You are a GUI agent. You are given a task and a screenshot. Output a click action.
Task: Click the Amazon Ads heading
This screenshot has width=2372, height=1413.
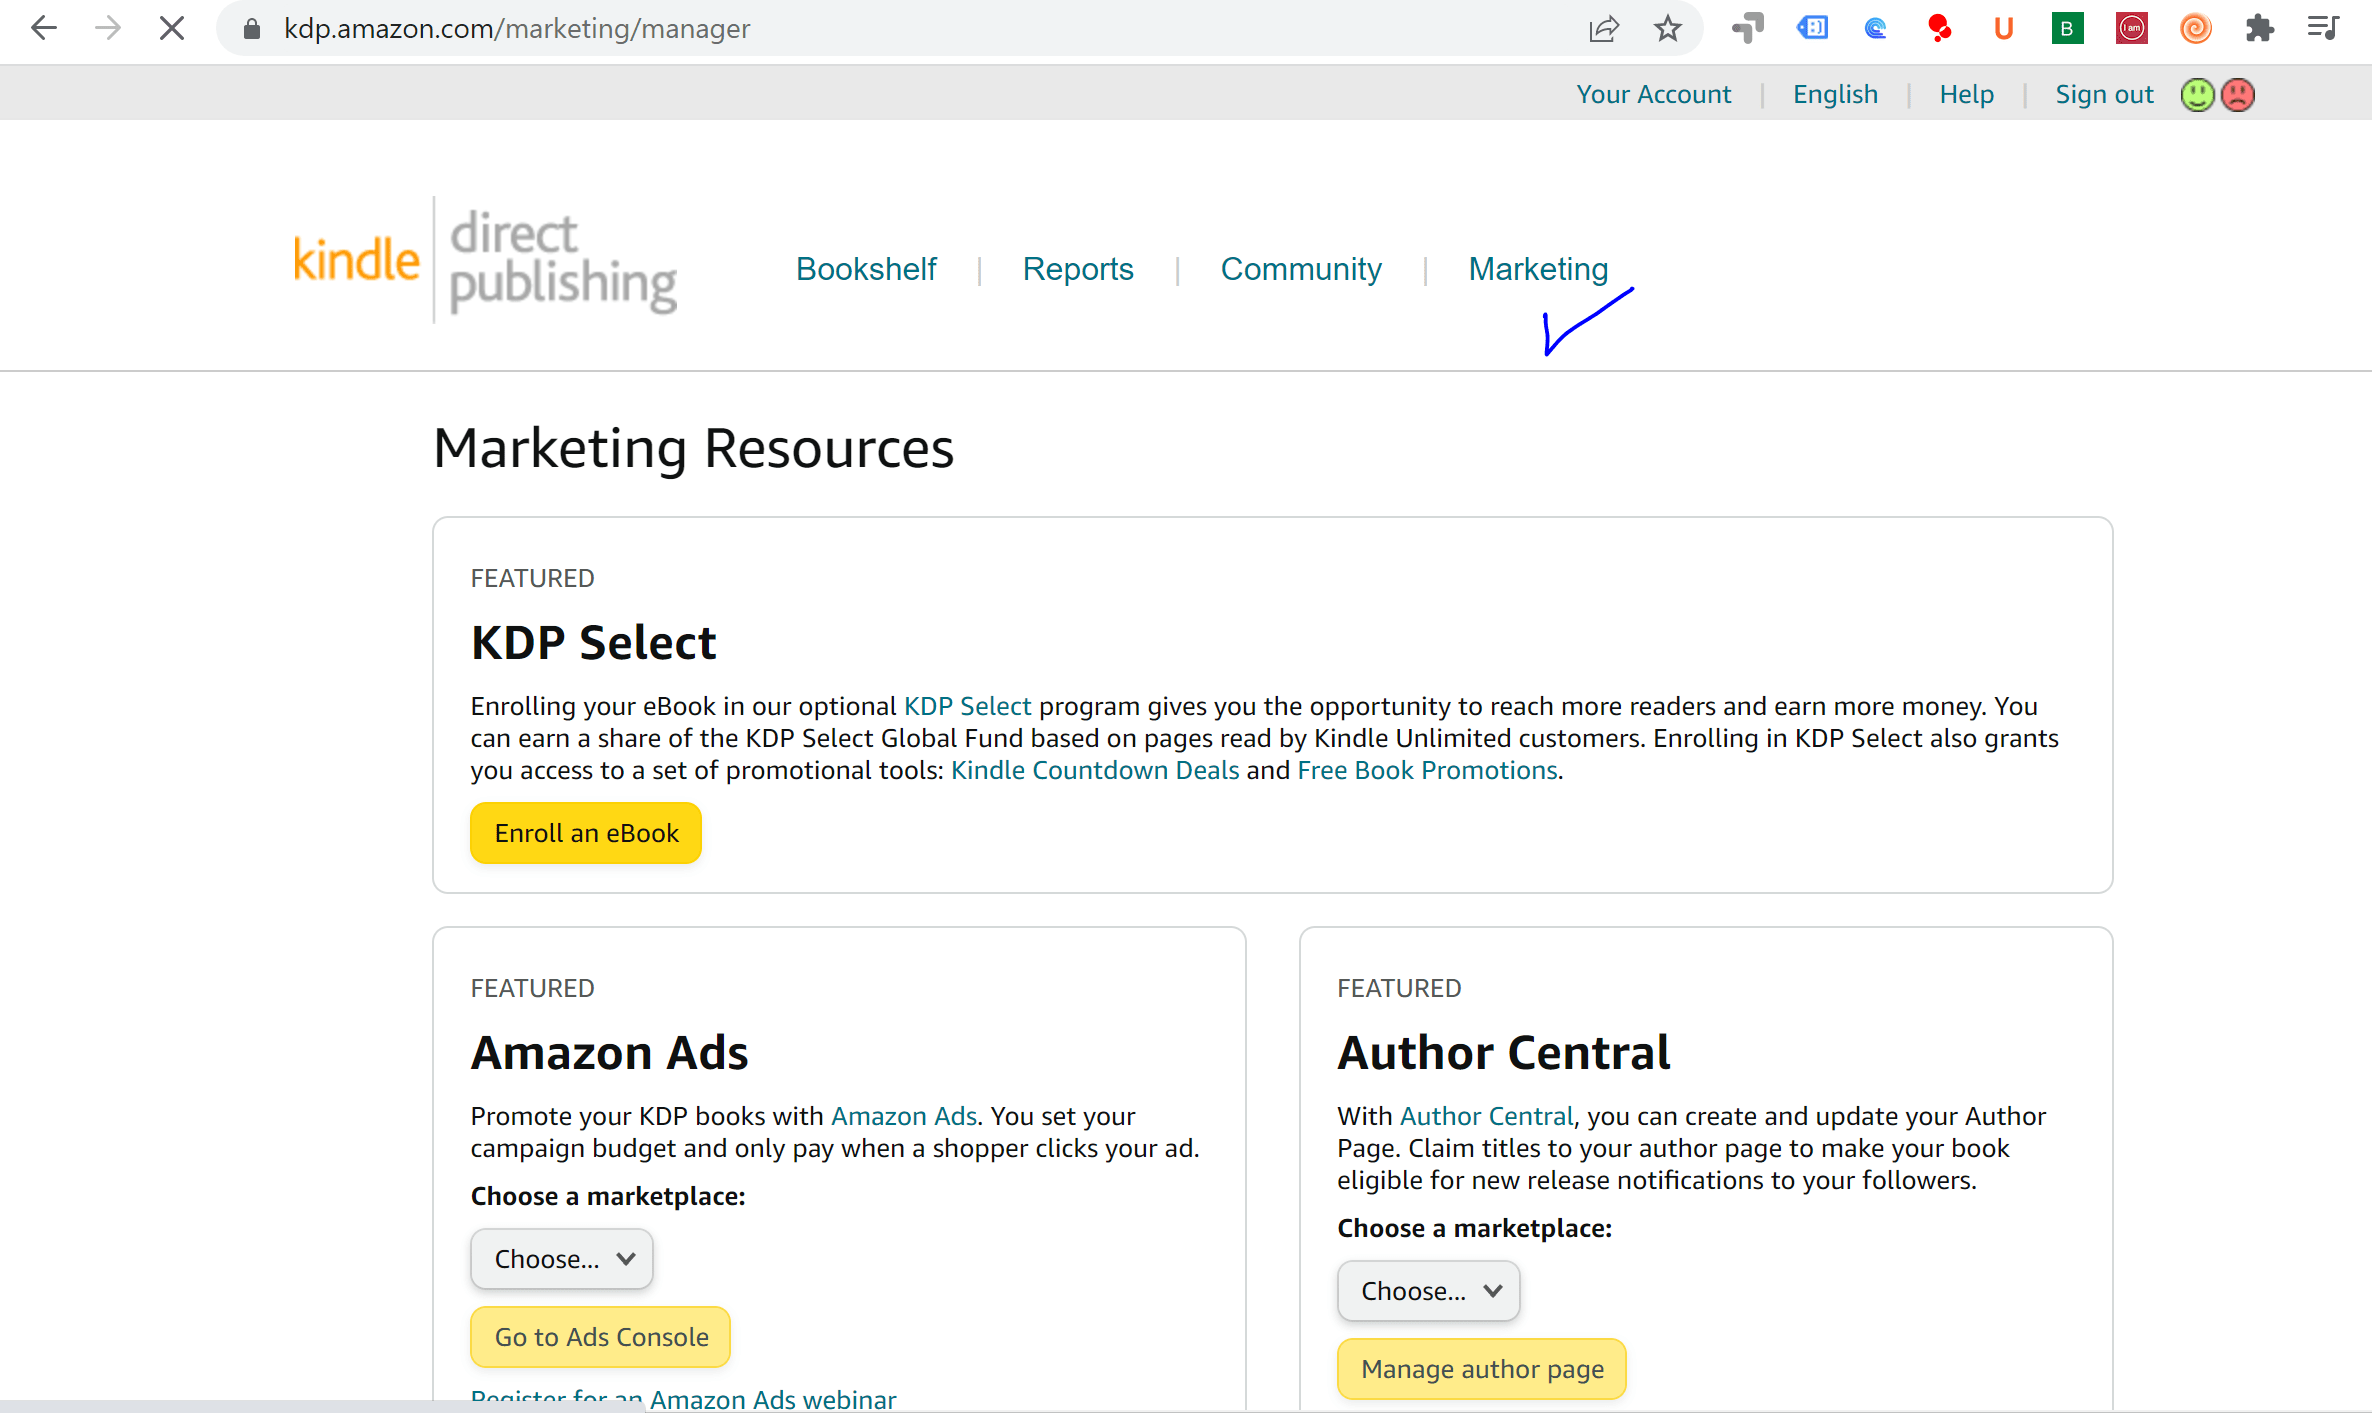[x=609, y=1053]
